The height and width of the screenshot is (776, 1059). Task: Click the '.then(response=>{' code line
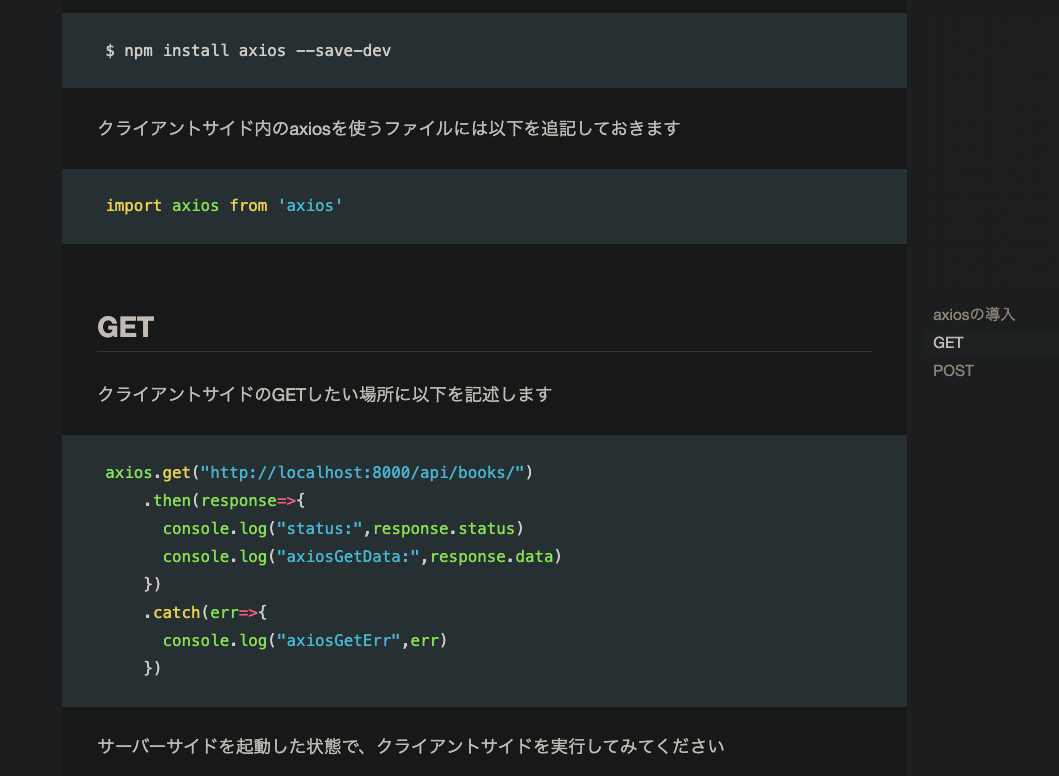[x=224, y=500]
